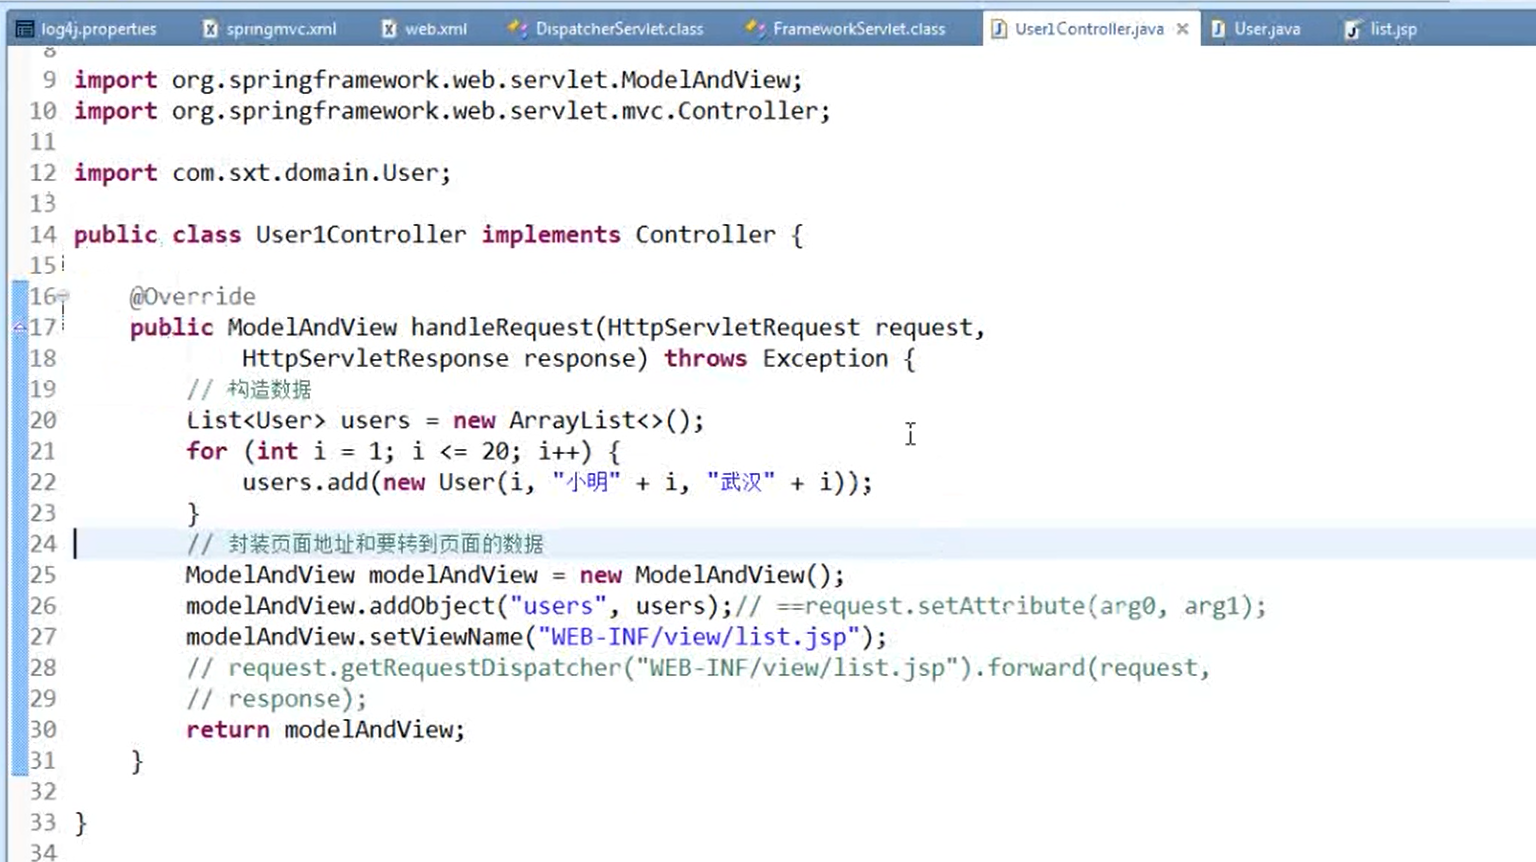The width and height of the screenshot is (1536, 862).
Task: Close the User1Controller.java tab
Action: [1183, 29]
